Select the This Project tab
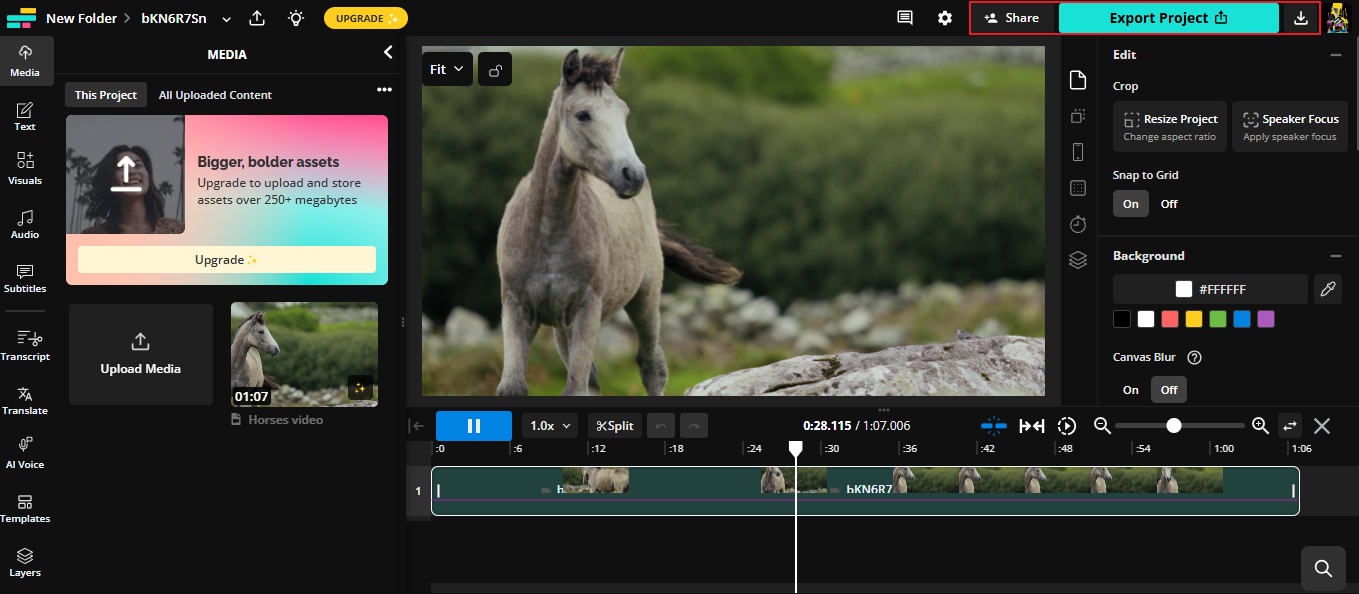1359x594 pixels. (x=106, y=95)
